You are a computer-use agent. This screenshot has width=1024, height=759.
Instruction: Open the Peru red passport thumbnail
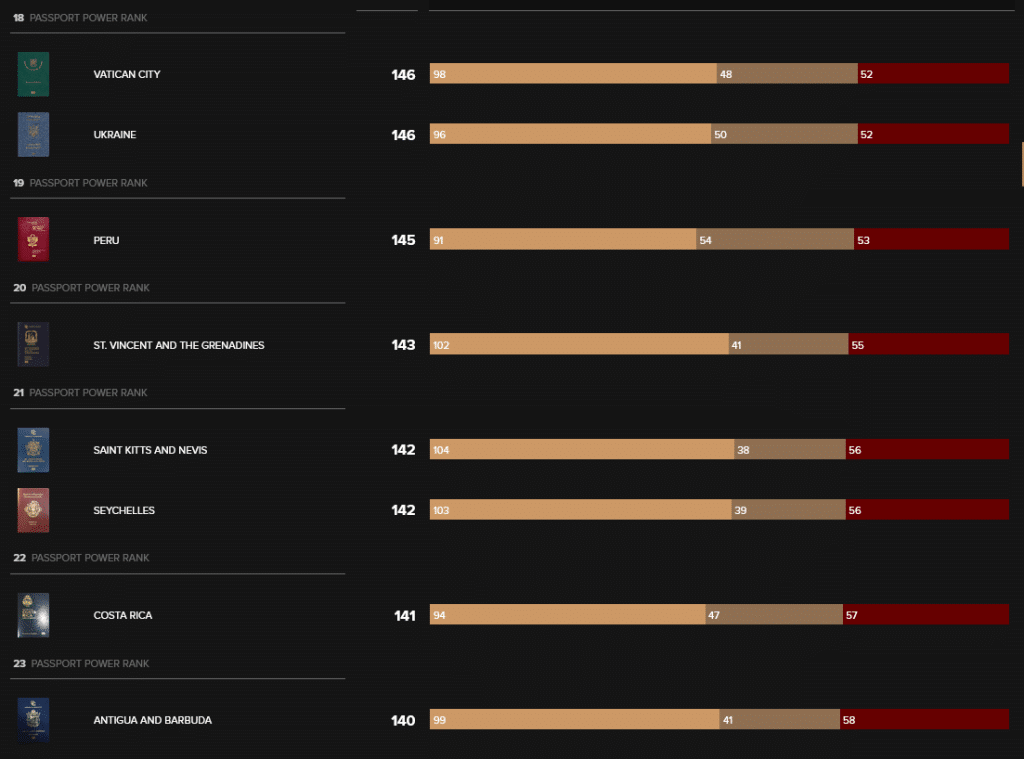(x=33, y=239)
